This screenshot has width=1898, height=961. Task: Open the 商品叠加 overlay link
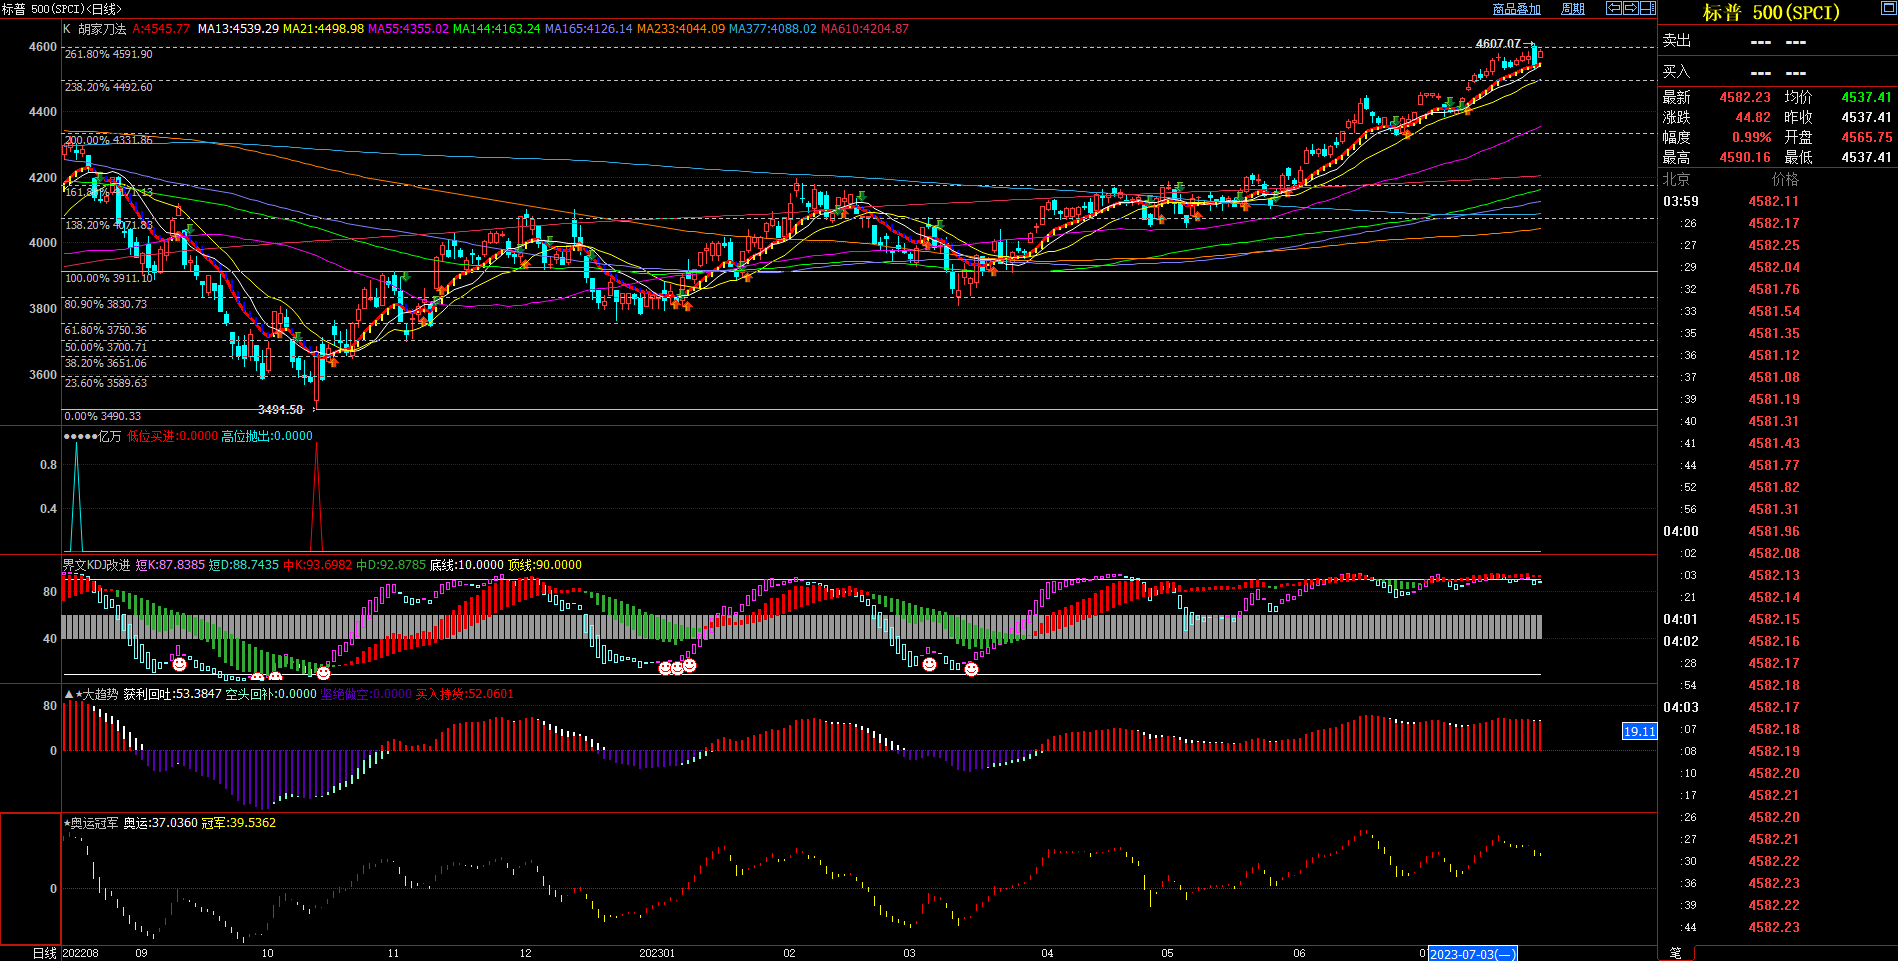tap(1516, 9)
